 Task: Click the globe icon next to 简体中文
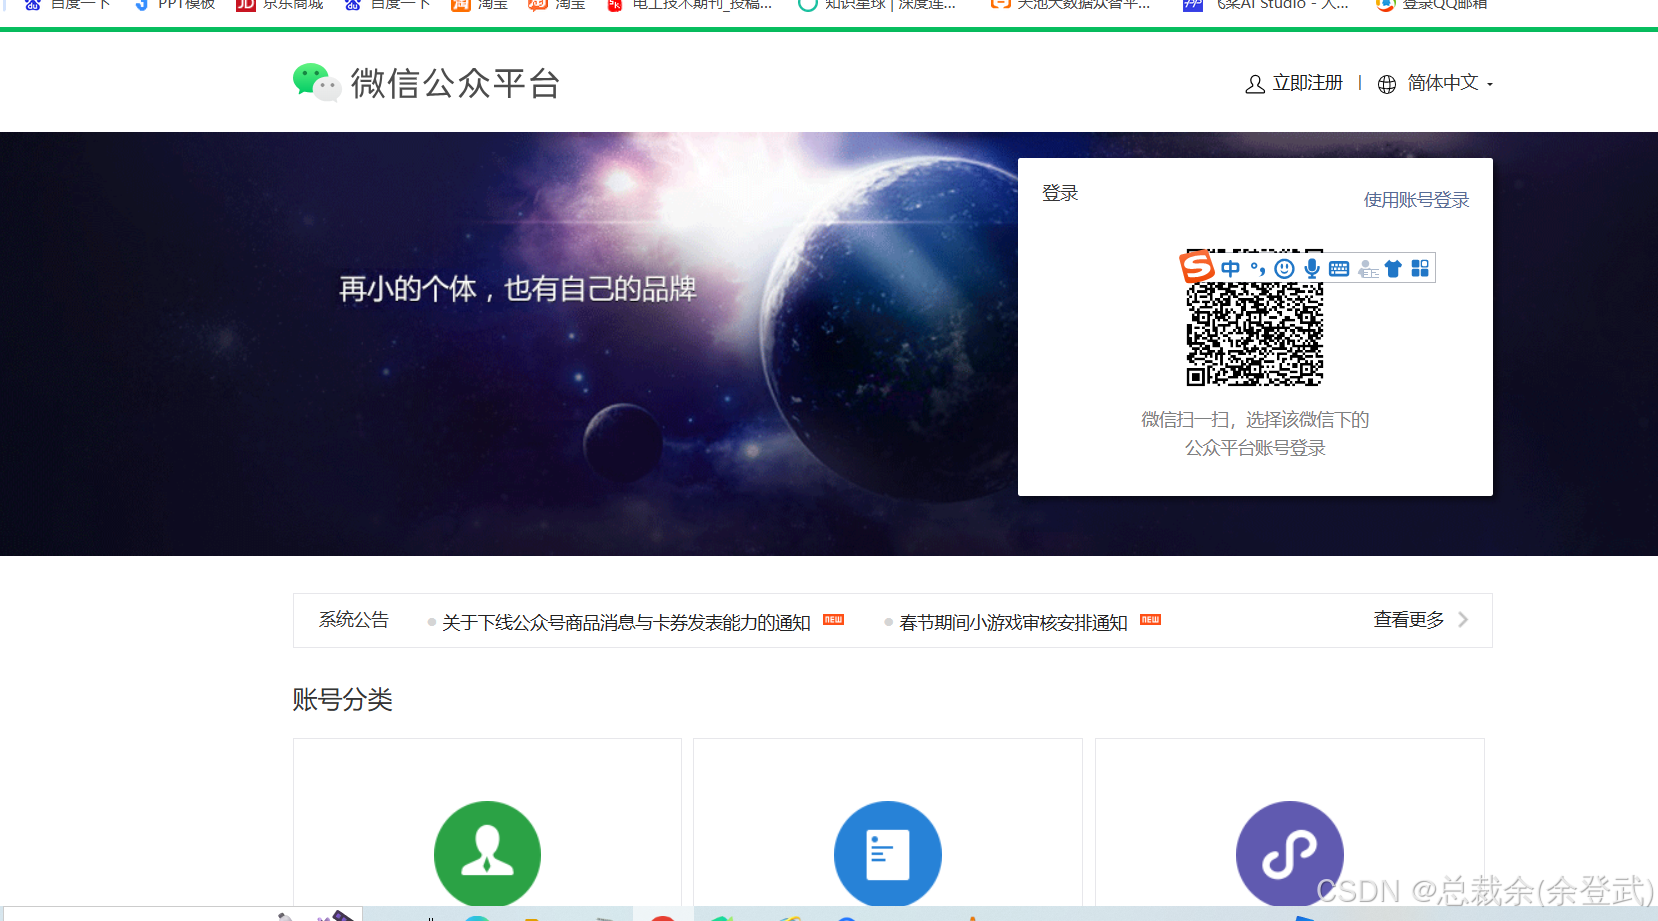(1387, 85)
